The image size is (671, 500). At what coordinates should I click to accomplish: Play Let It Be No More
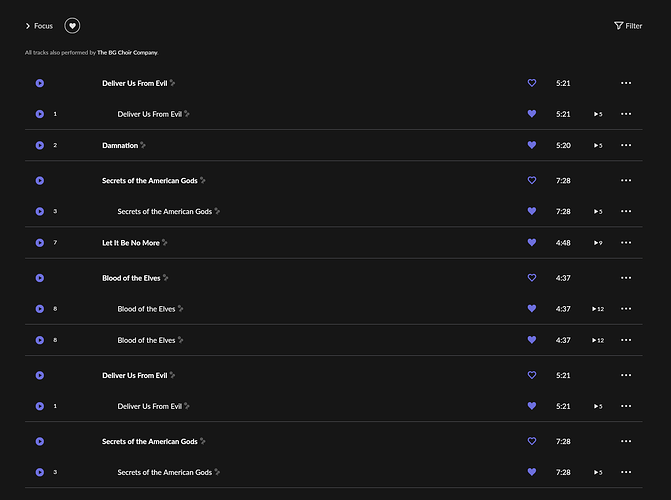(x=40, y=242)
